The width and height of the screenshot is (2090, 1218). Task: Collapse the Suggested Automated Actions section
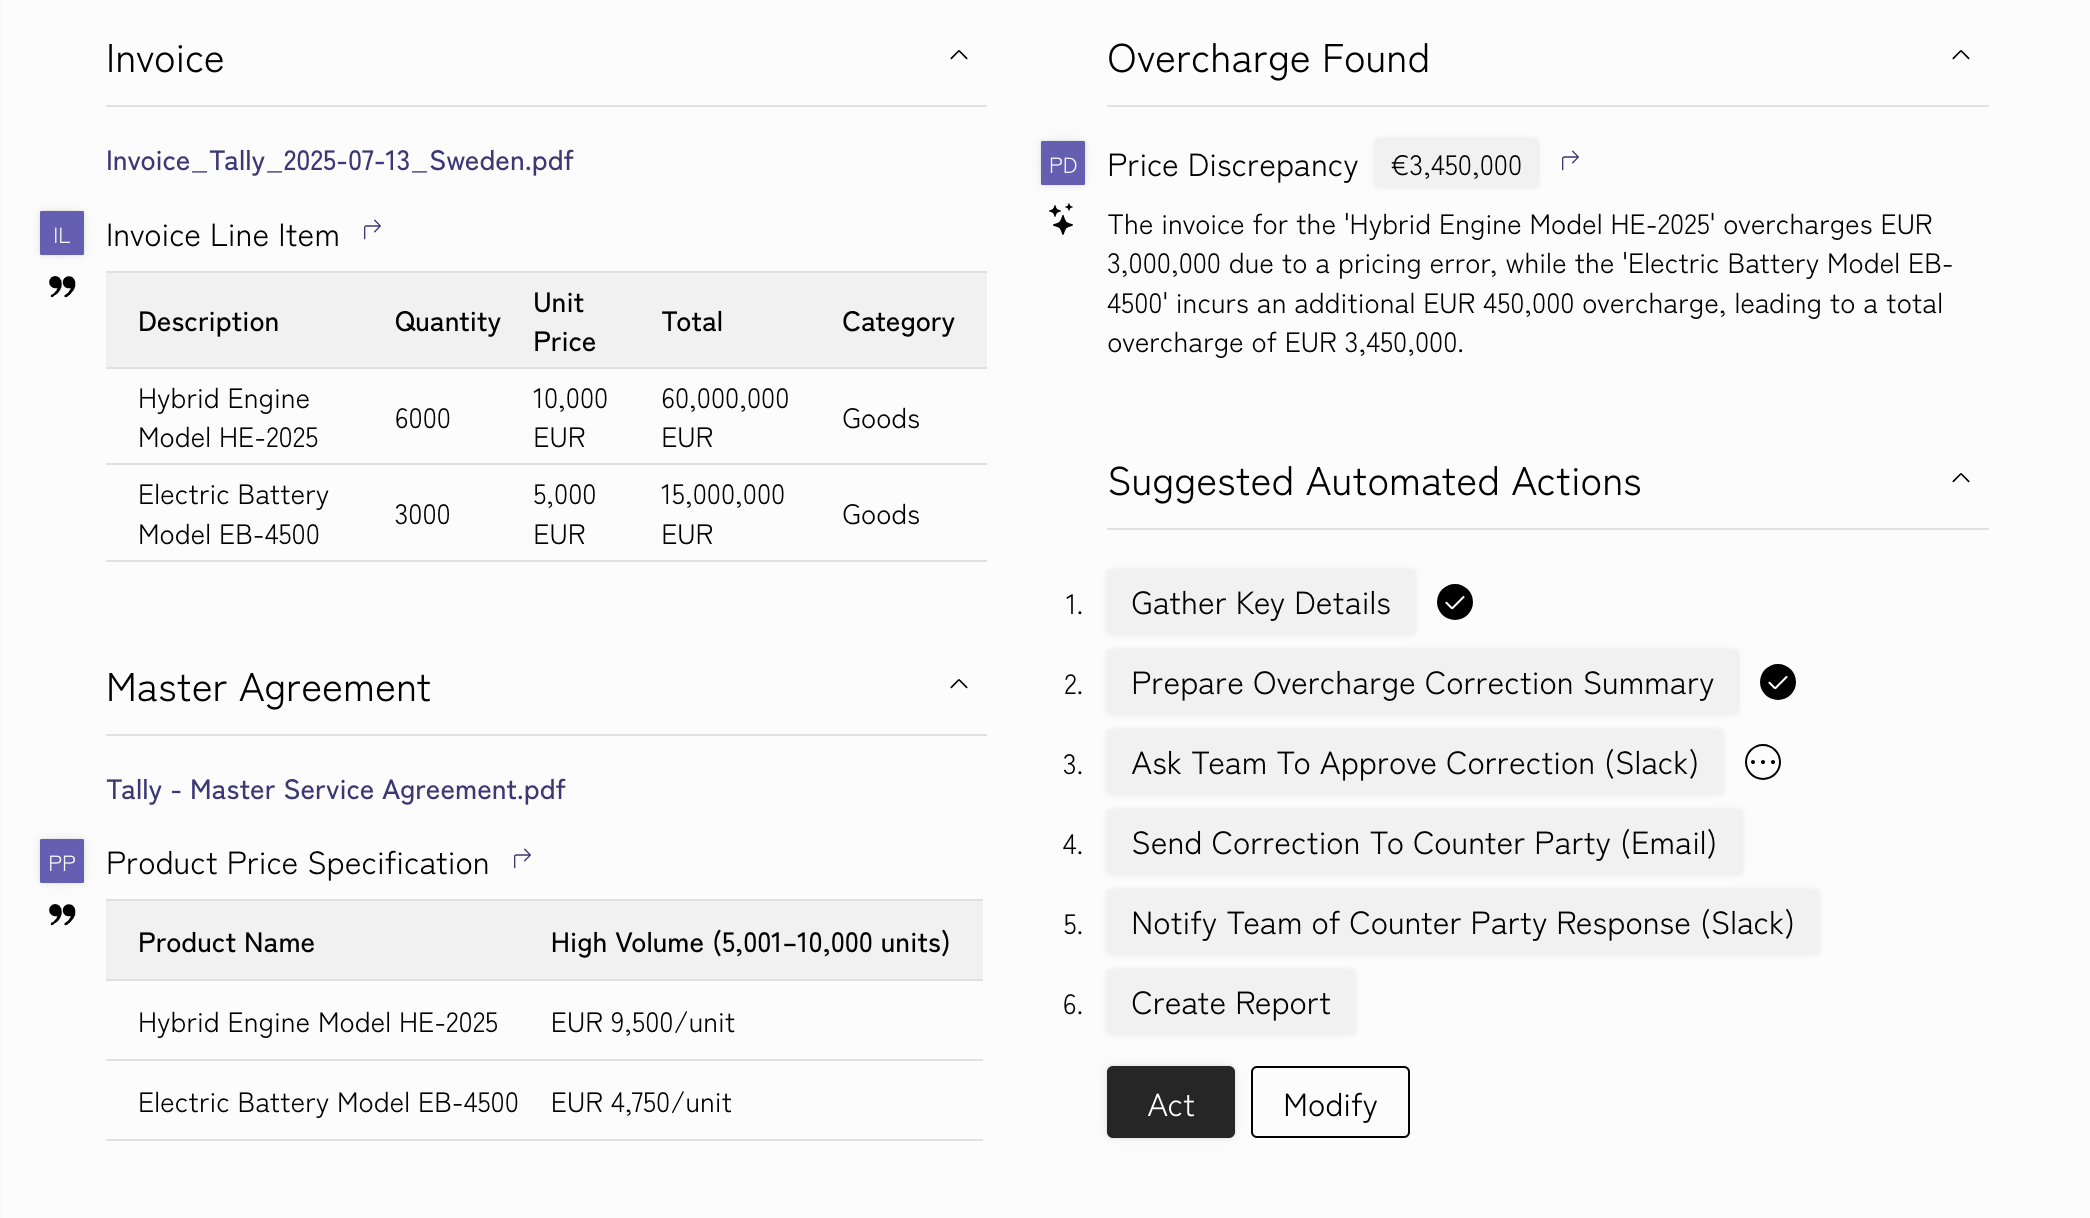1960,479
